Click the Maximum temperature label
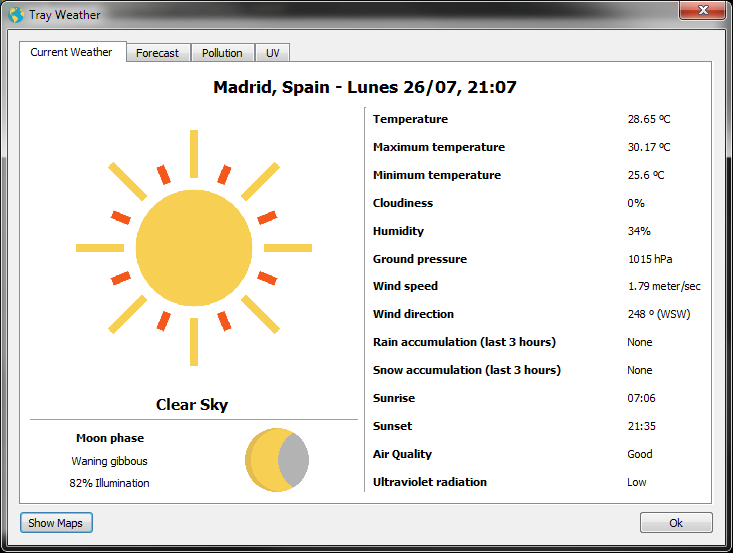733x553 pixels. pyautogui.click(x=438, y=147)
